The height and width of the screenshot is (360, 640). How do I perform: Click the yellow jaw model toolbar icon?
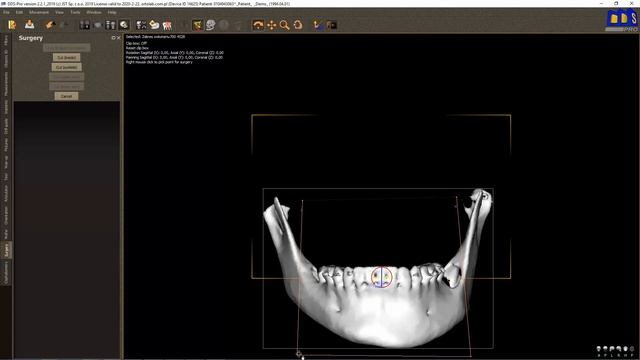click(154, 25)
